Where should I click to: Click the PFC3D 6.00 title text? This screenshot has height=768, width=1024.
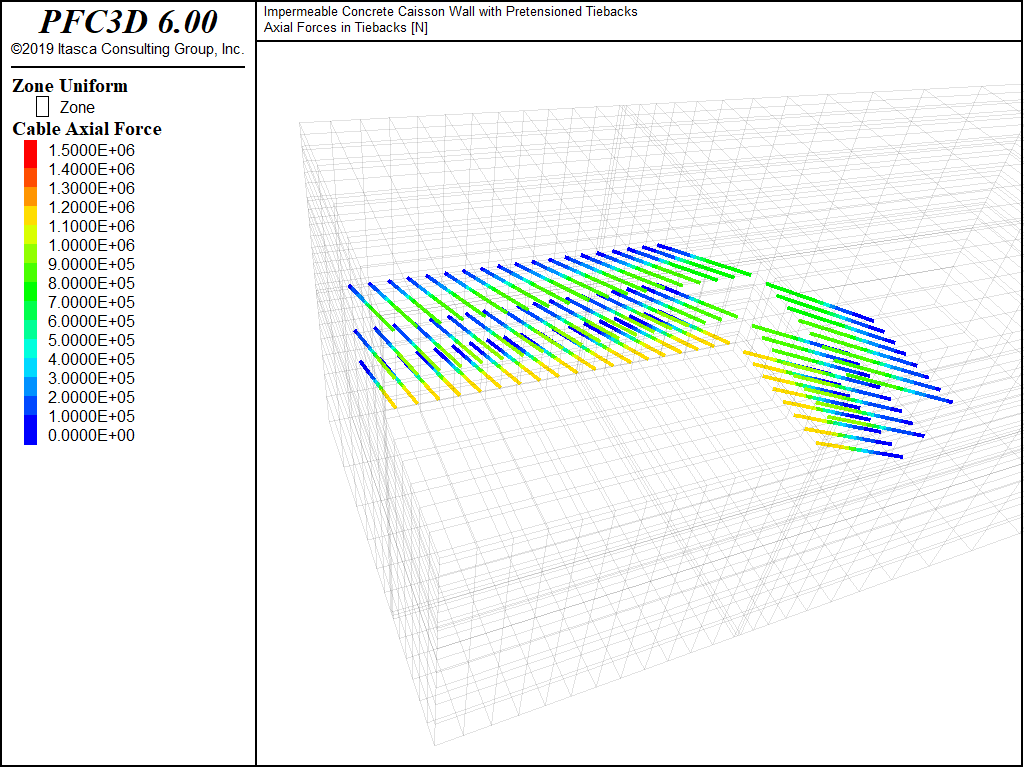[128, 22]
